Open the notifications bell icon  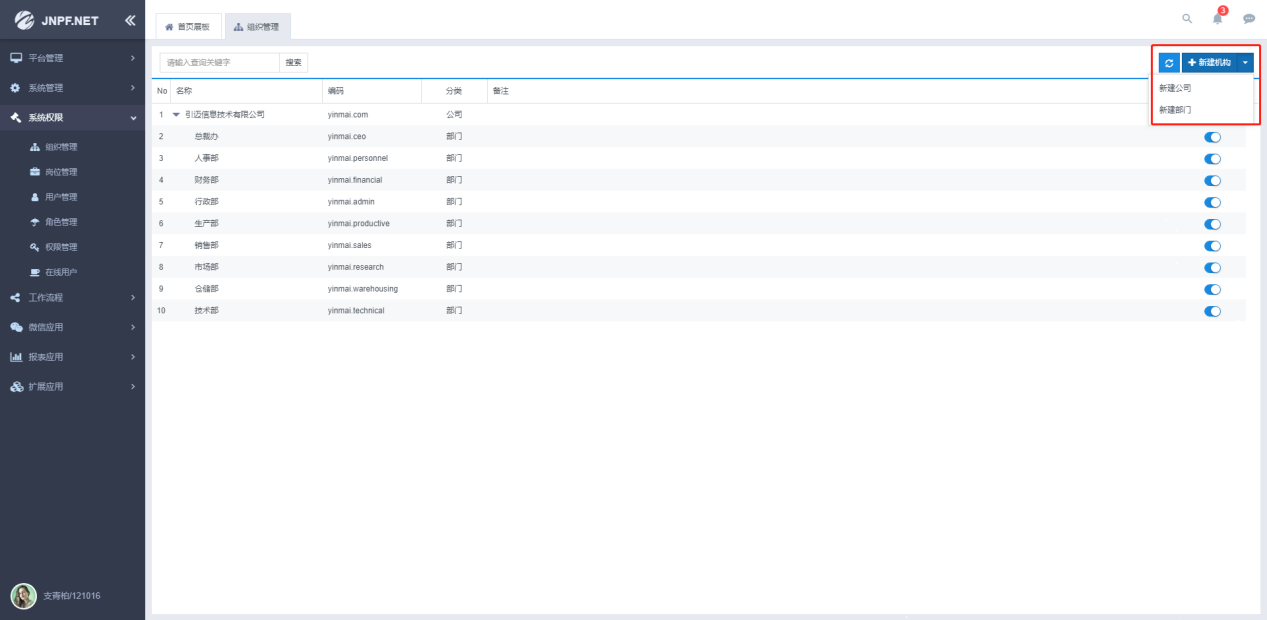pyautogui.click(x=1217, y=18)
